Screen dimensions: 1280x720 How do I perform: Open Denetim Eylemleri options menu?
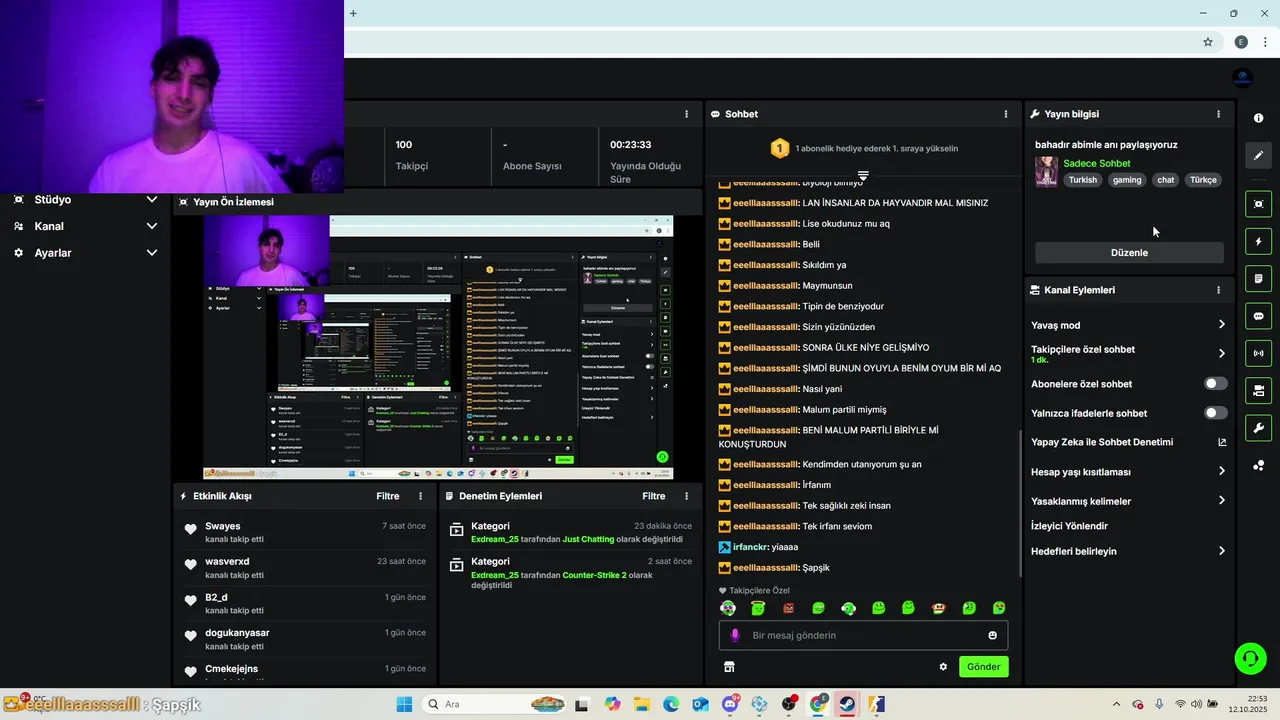click(686, 496)
